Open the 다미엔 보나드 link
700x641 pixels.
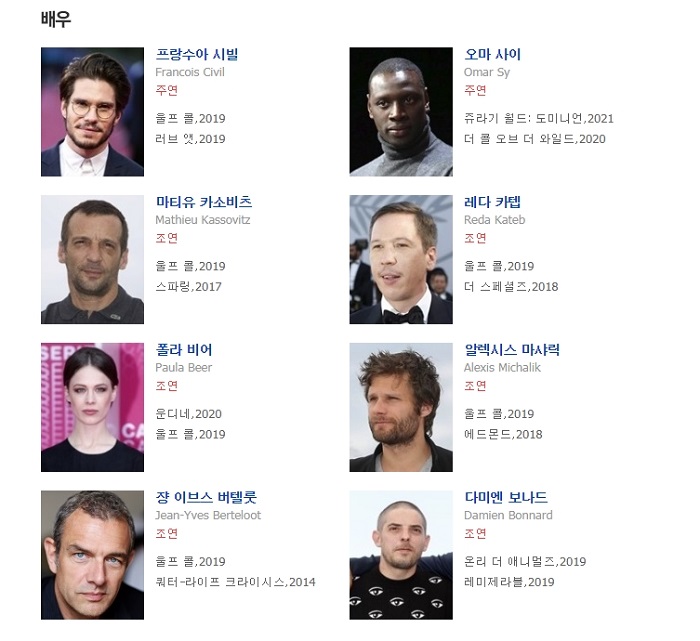(x=506, y=498)
